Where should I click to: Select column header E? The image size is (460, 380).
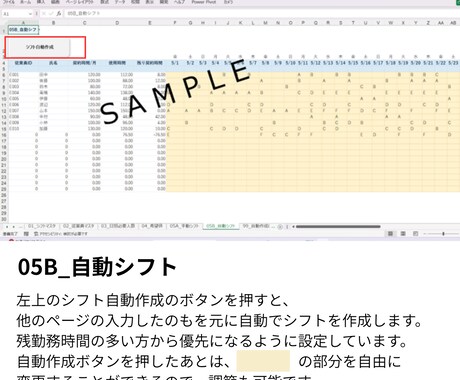(150, 23)
